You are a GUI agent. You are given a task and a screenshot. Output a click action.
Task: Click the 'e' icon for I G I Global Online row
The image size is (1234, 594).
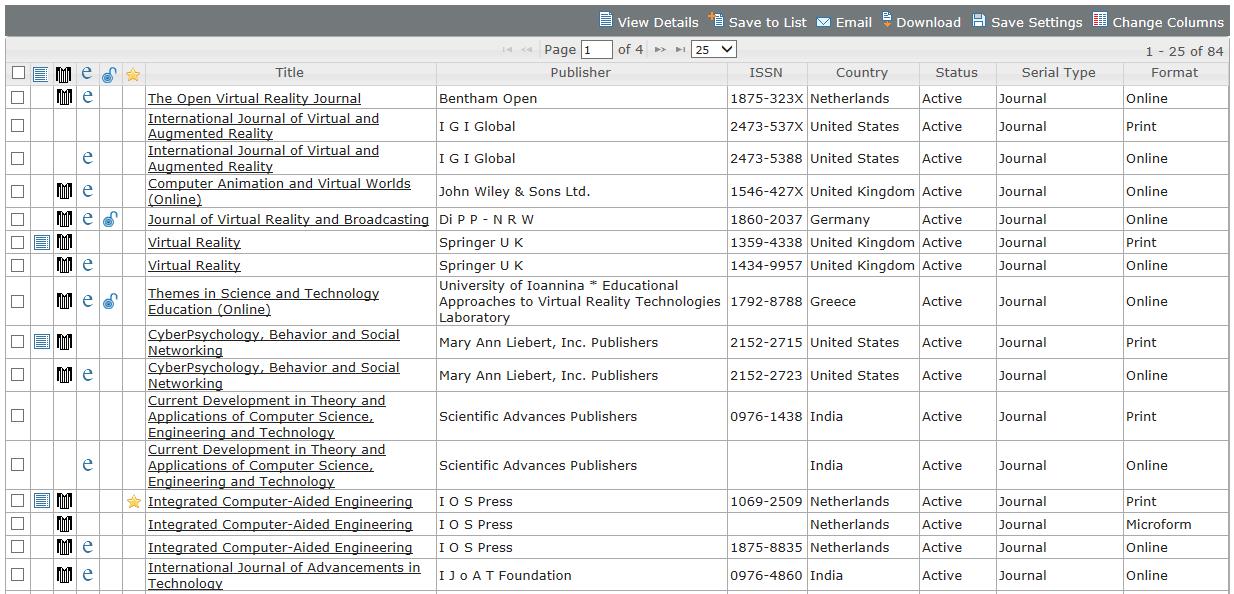point(87,158)
